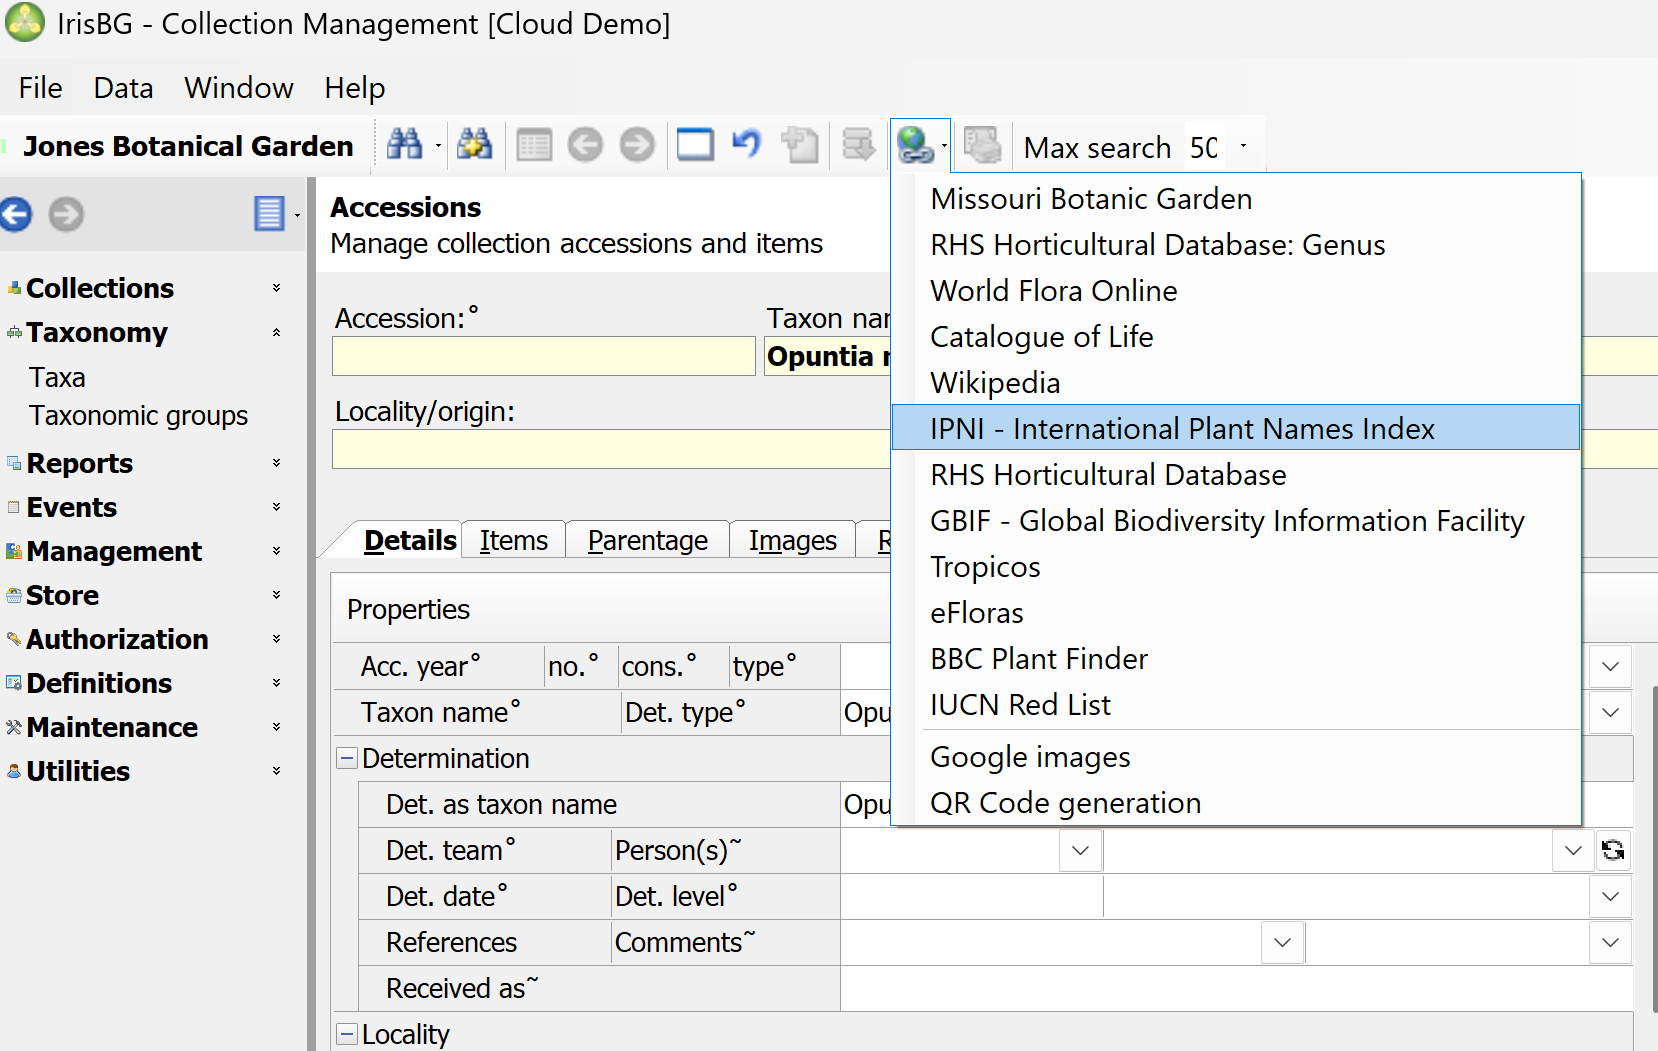Expand the Maintenance sidebar section

pos(276,727)
